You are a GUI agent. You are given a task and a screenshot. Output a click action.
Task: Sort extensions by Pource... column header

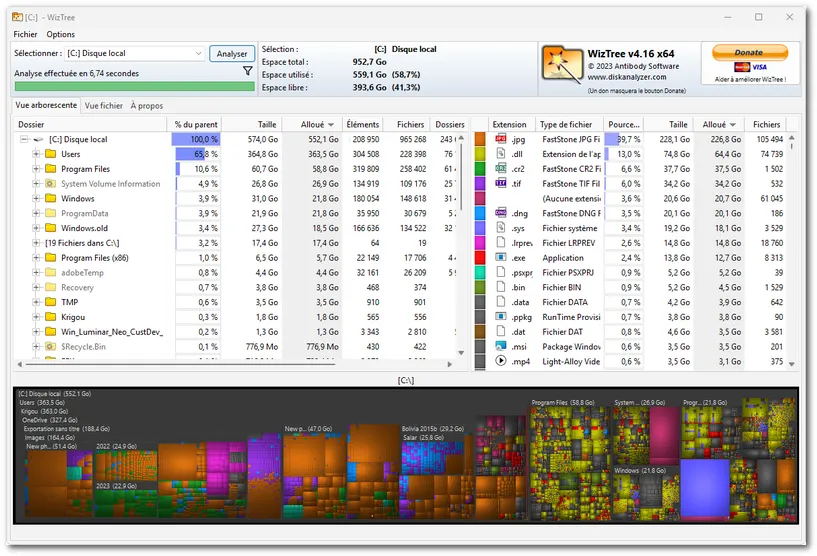click(x=624, y=125)
